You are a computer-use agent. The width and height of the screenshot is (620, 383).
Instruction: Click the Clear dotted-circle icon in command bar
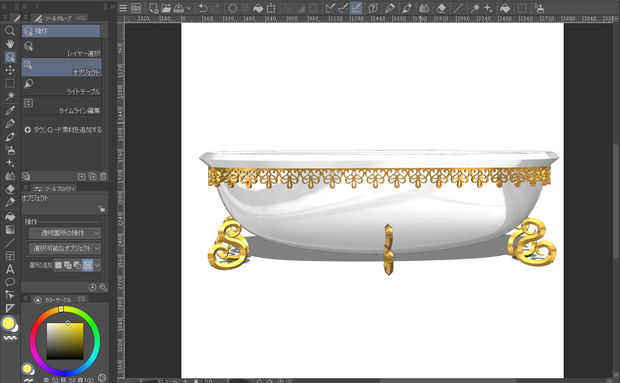coord(232,8)
